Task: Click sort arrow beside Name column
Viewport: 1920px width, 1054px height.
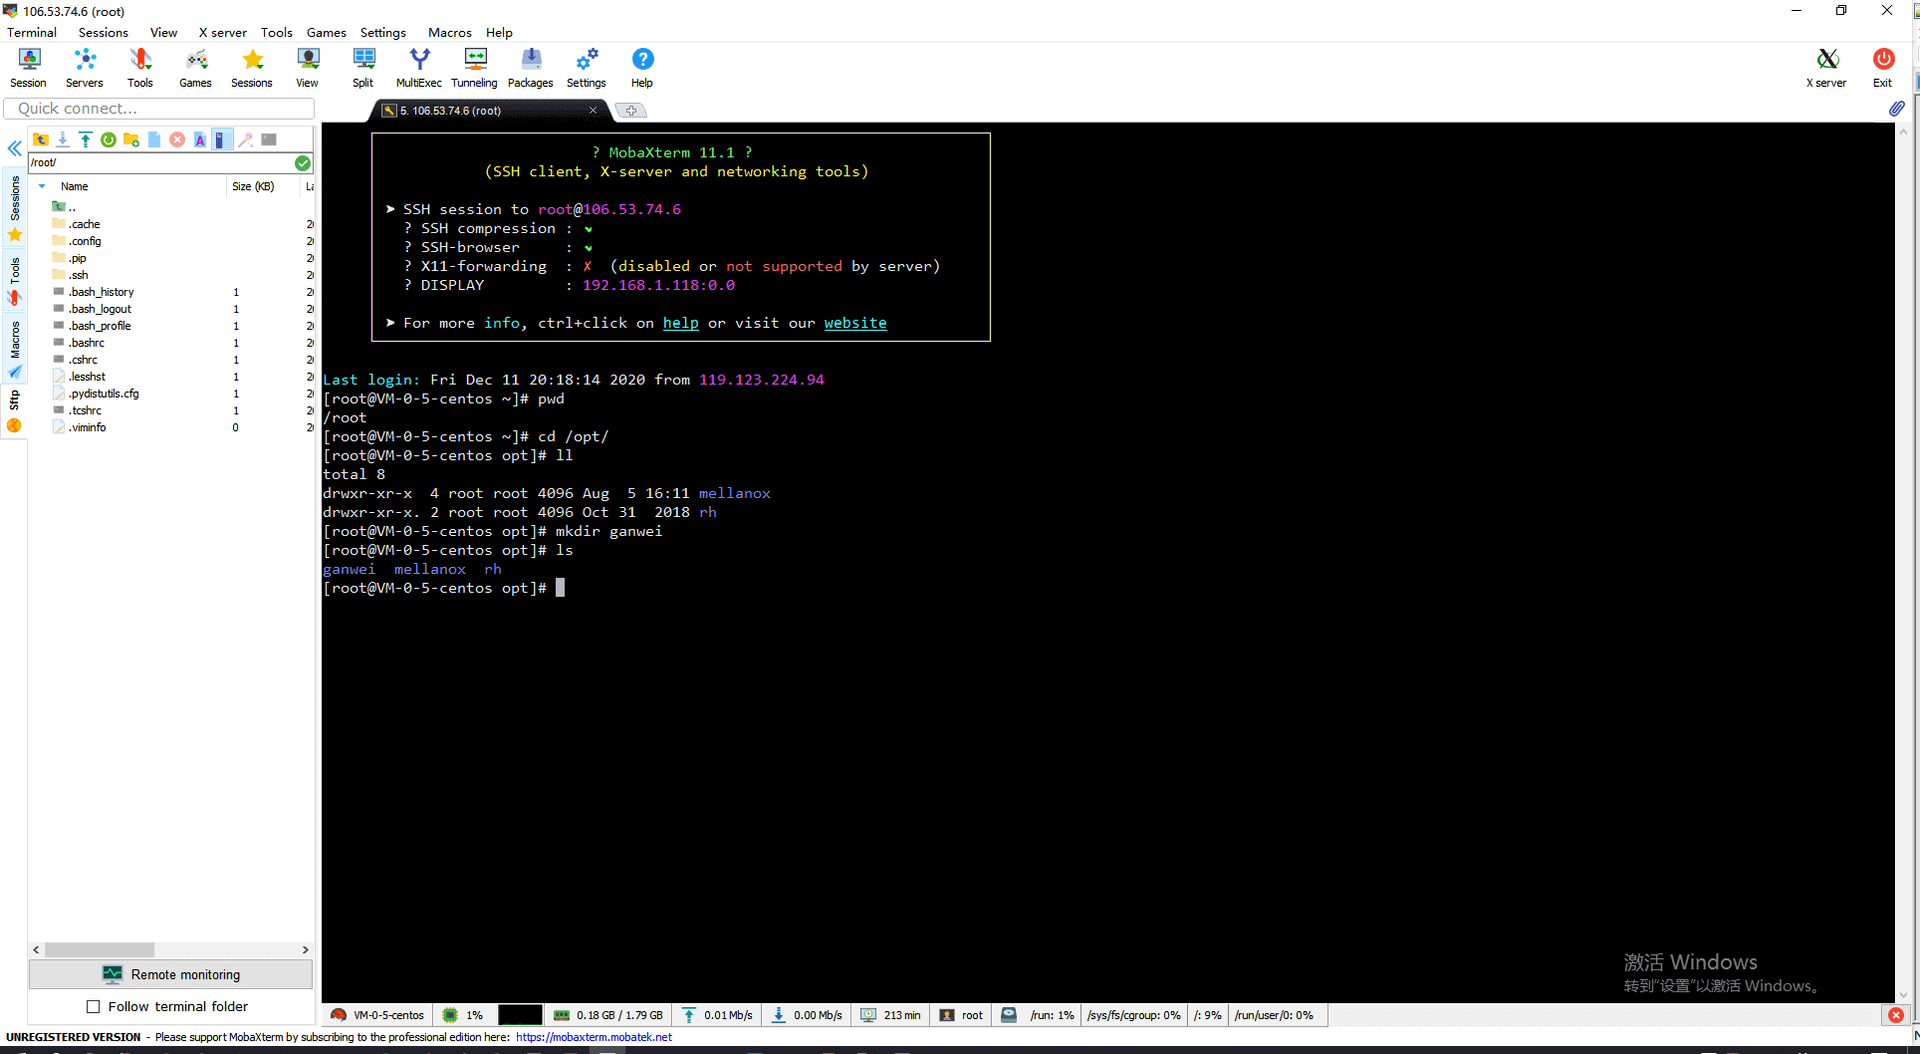Action: tap(42, 187)
